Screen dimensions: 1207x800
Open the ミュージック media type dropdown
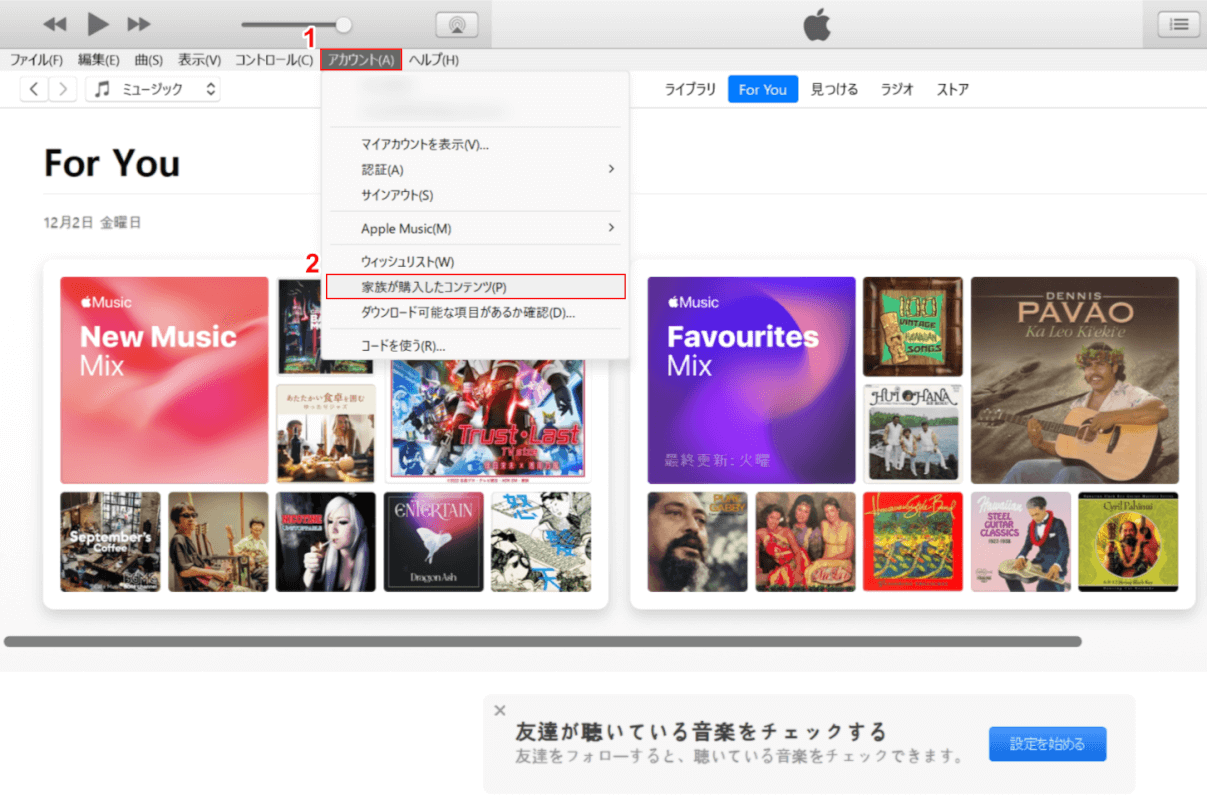click(x=153, y=90)
